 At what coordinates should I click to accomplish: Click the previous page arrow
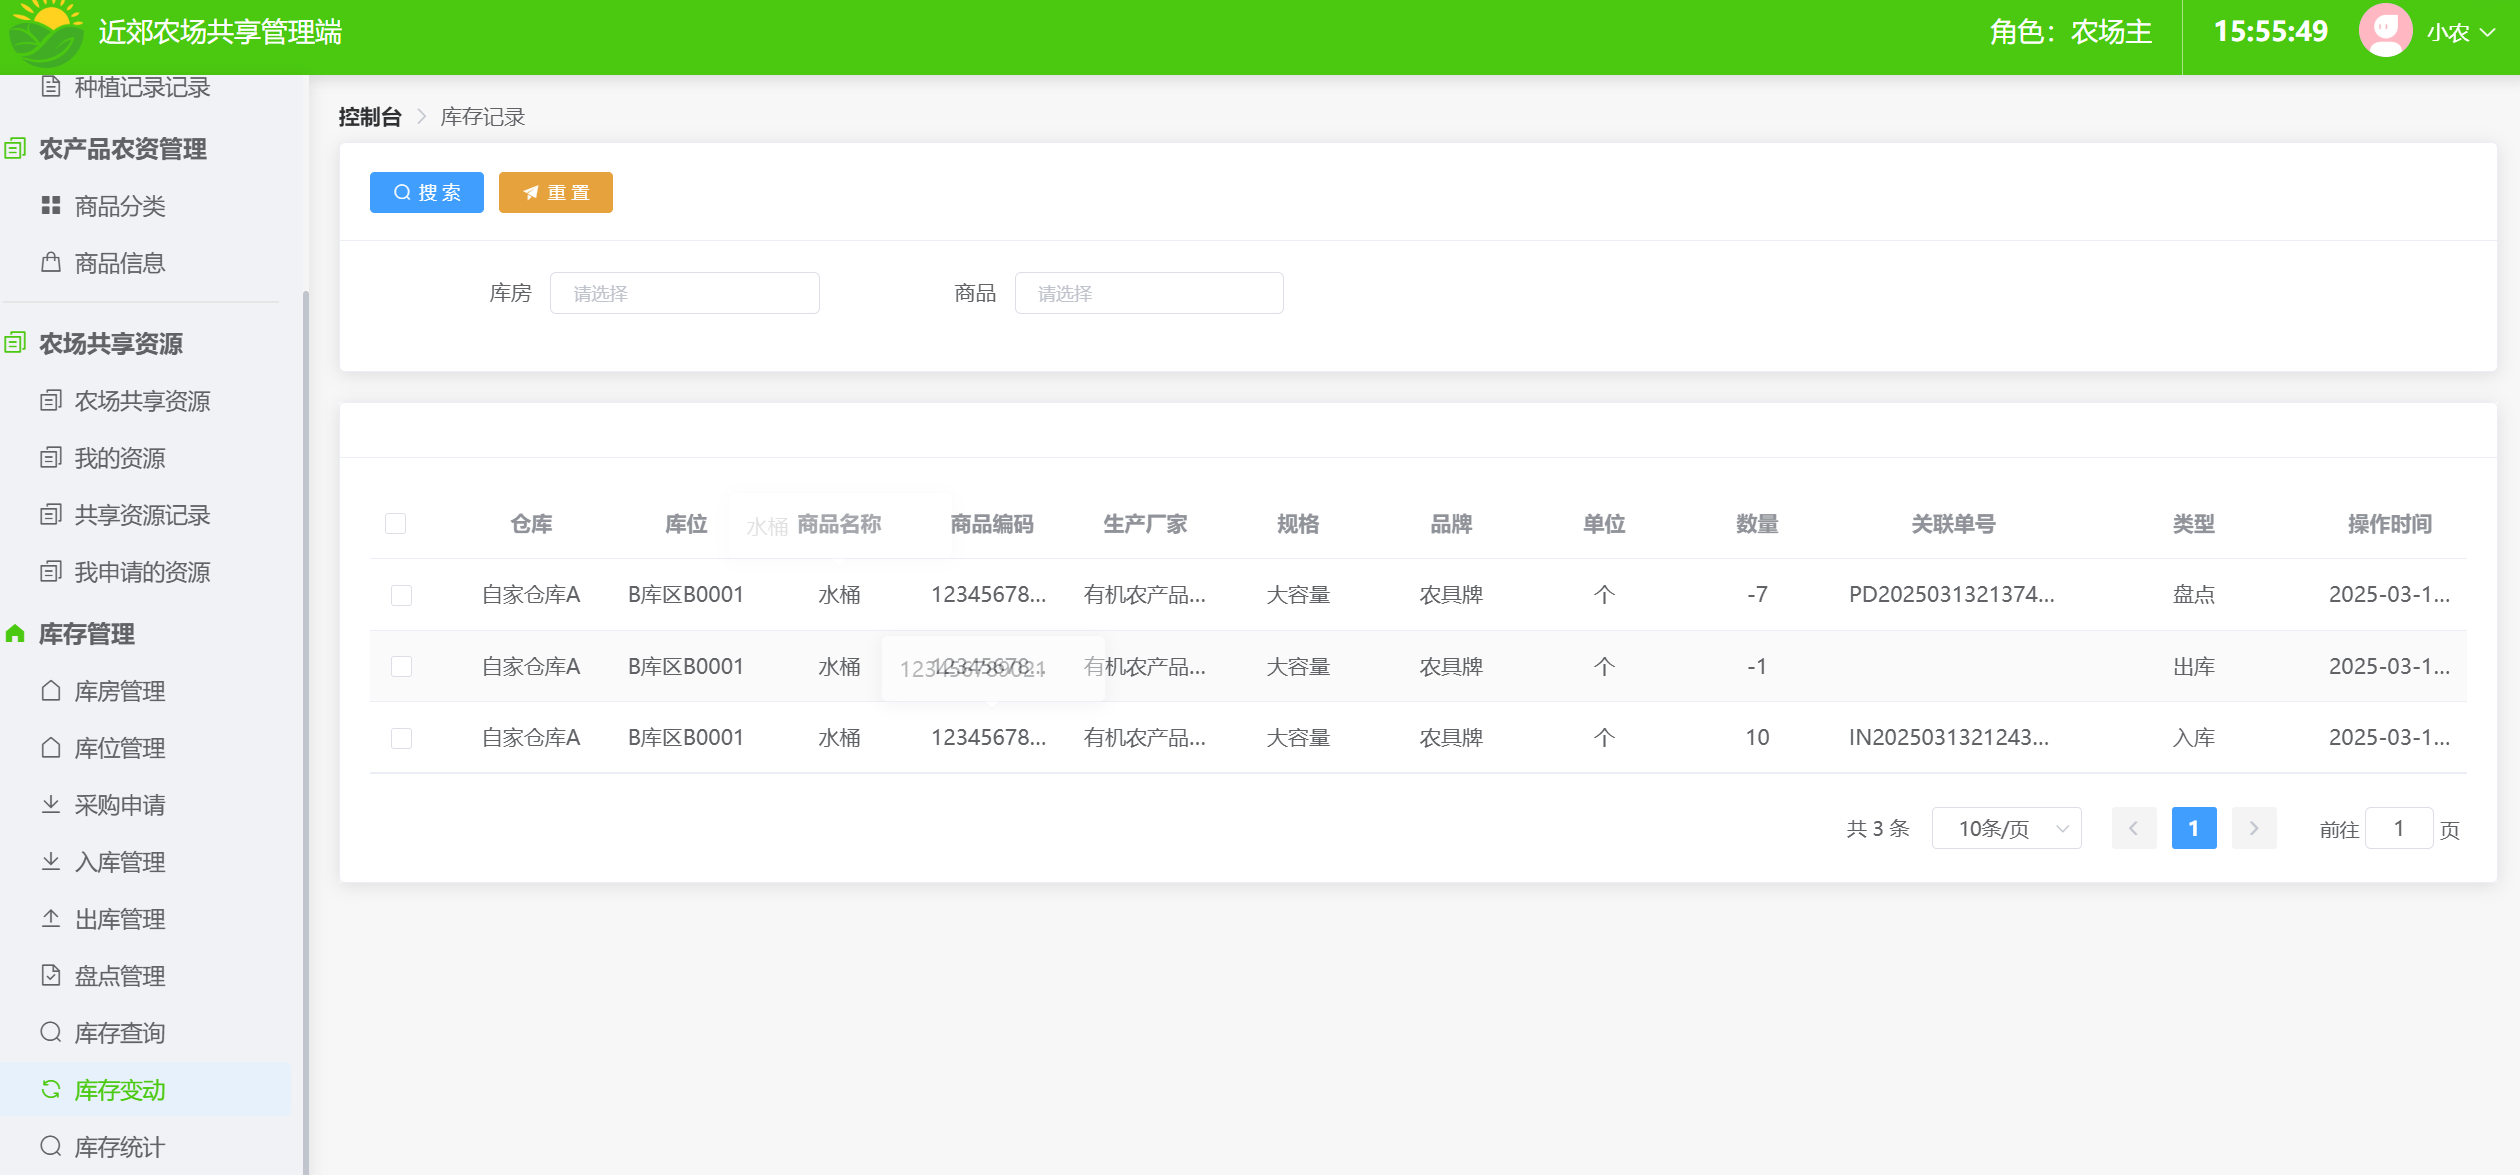tap(2134, 828)
